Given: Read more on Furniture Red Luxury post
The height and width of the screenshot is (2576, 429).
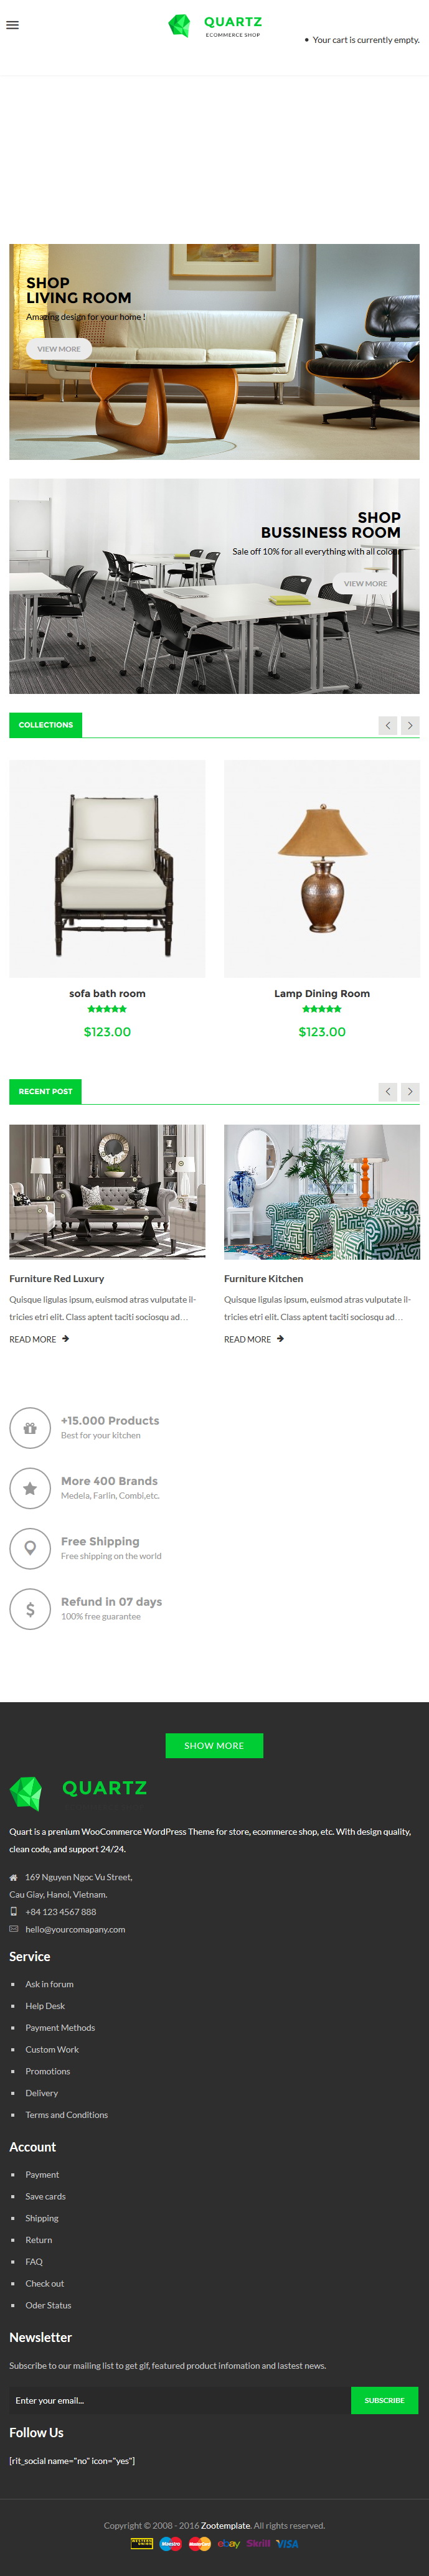Looking at the screenshot, I should (x=39, y=1339).
